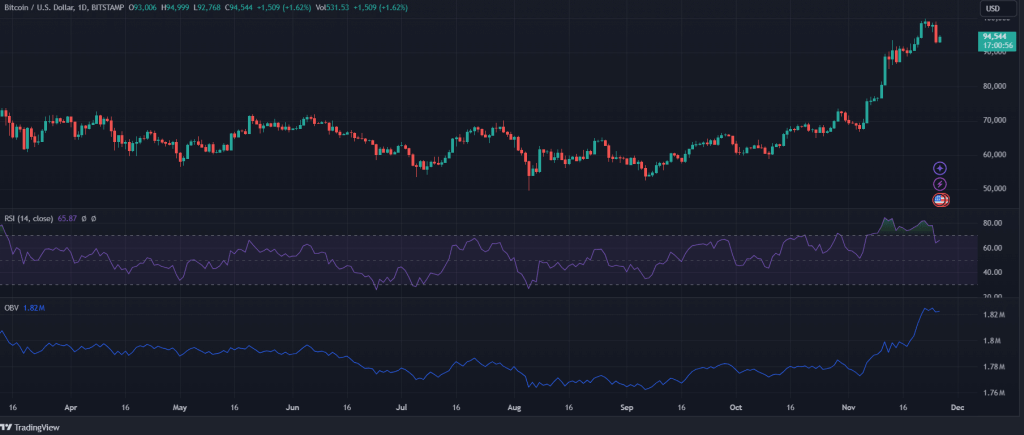
Task: Click the close price value C94,544
Action: pyautogui.click(x=236, y=7)
